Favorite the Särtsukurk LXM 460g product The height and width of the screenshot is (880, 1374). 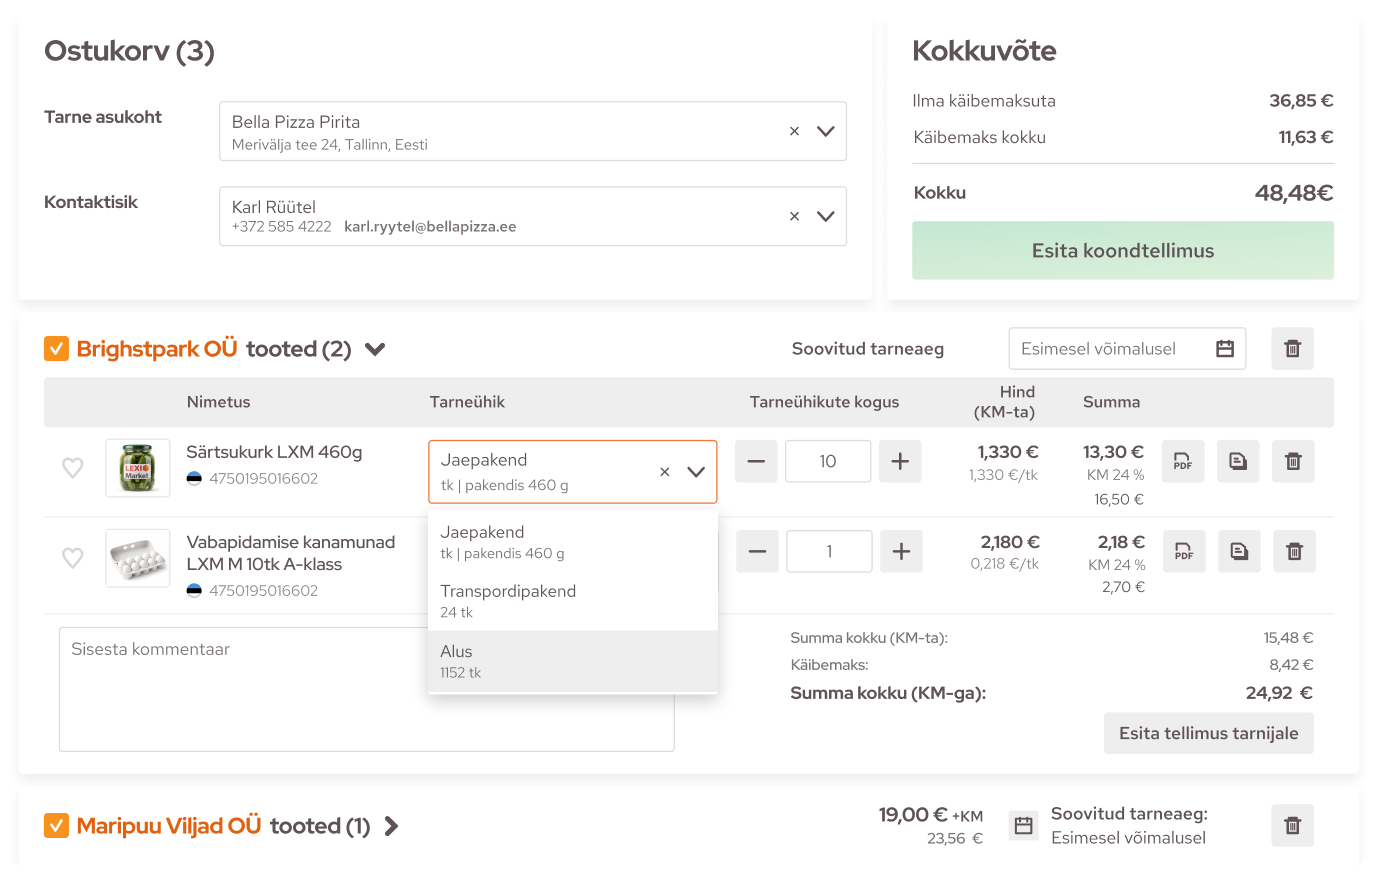point(73,468)
